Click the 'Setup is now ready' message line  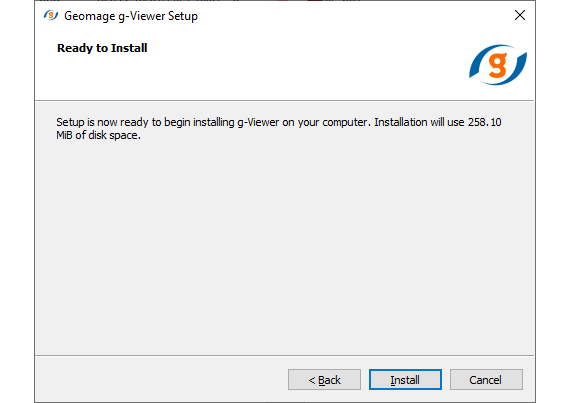279,122
